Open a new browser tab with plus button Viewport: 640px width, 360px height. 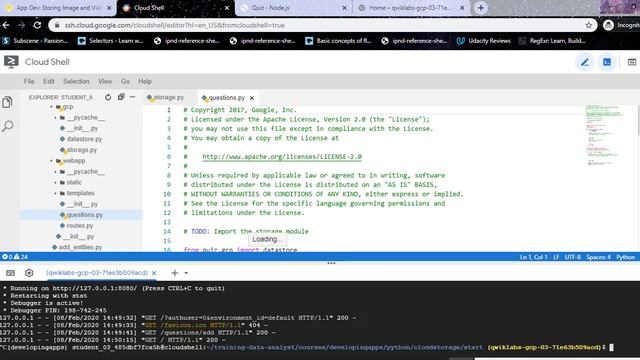pos(481,8)
